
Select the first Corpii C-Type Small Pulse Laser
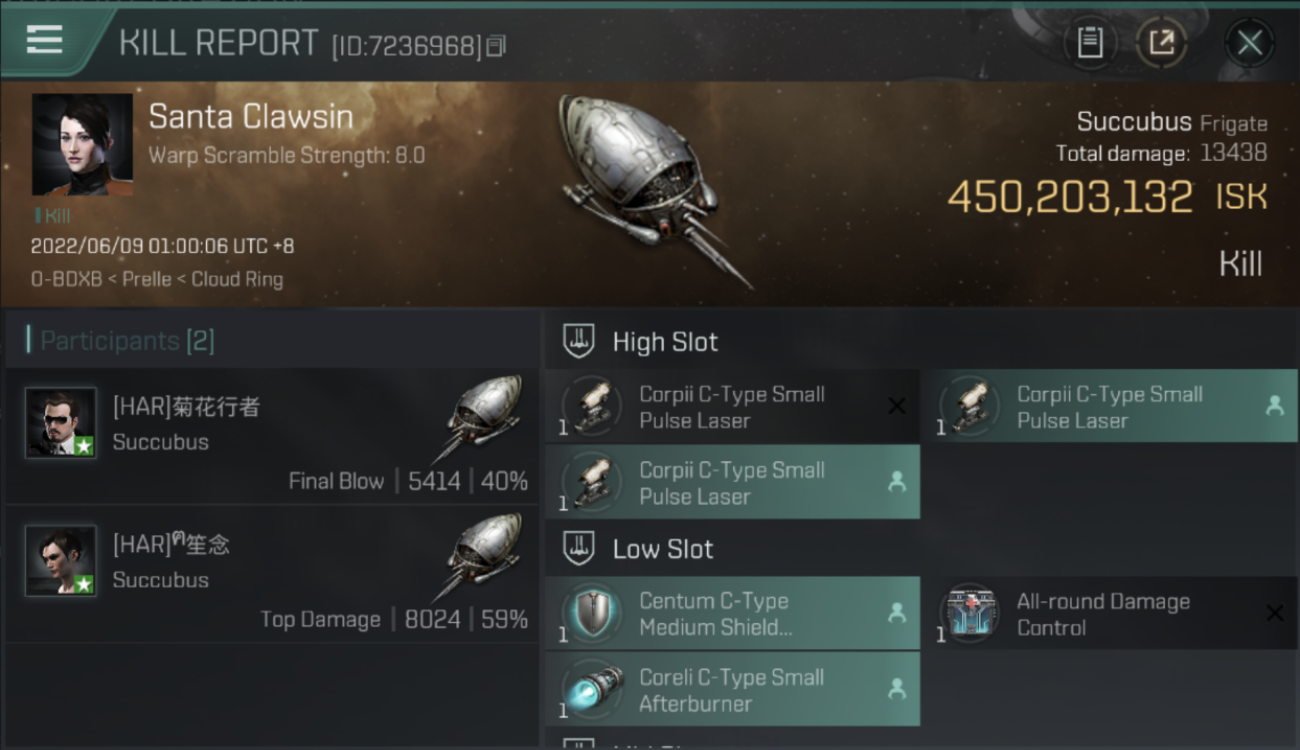pyautogui.click(x=732, y=407)
